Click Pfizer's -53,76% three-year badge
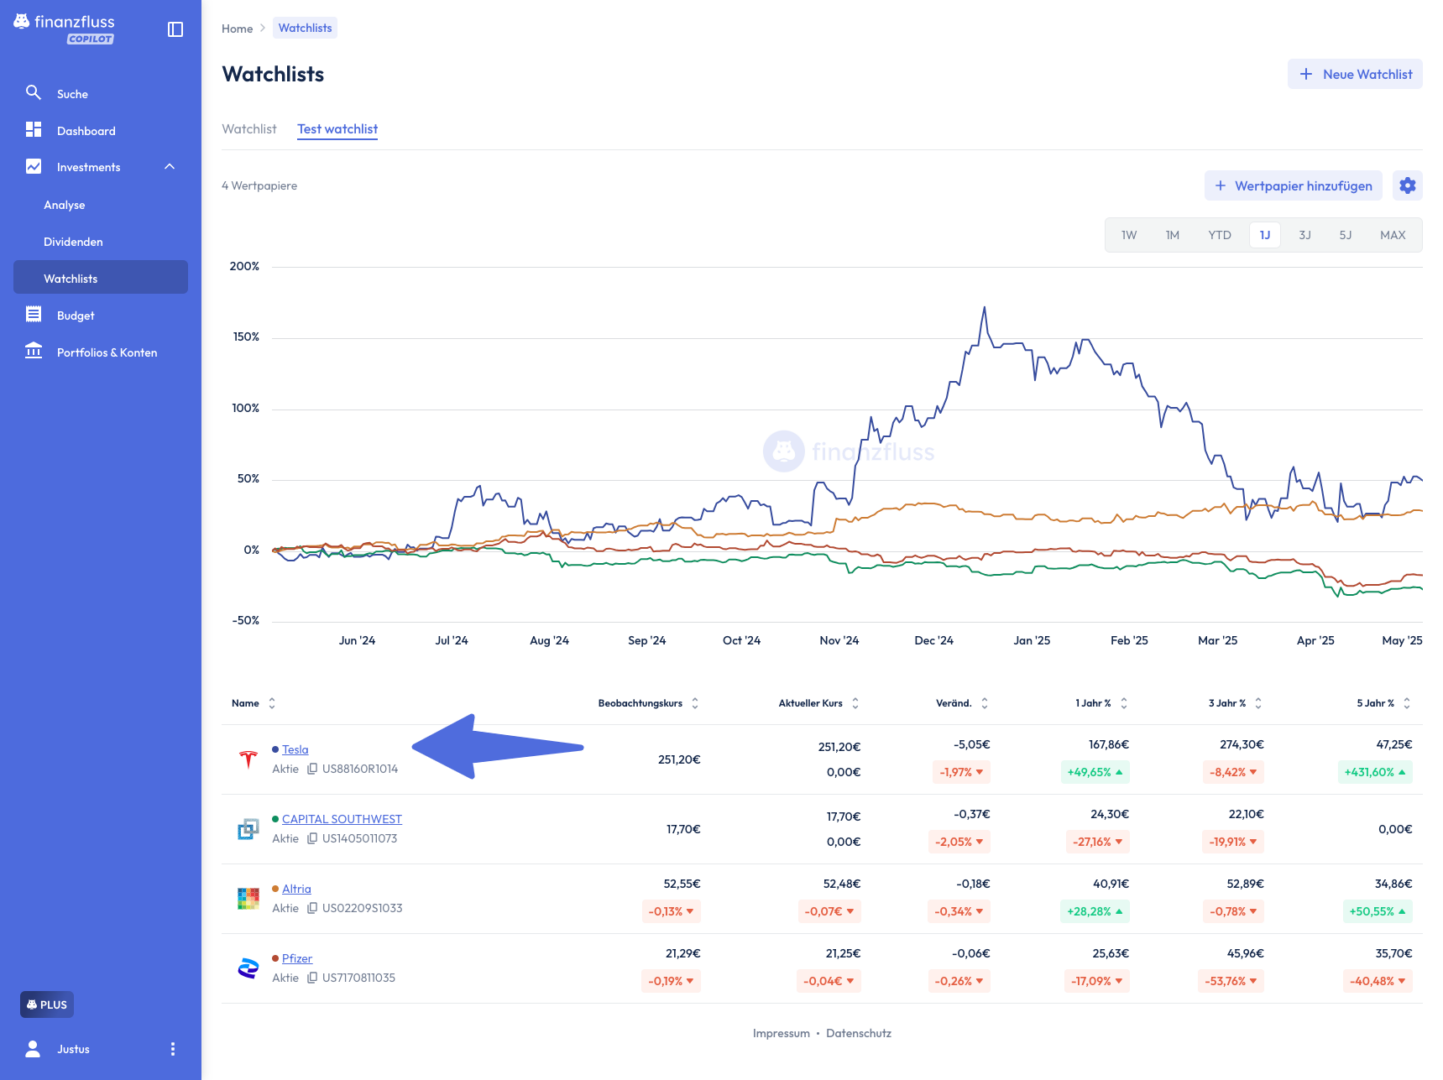This screenshot has height=1080, width=1443. point(1231,981)
